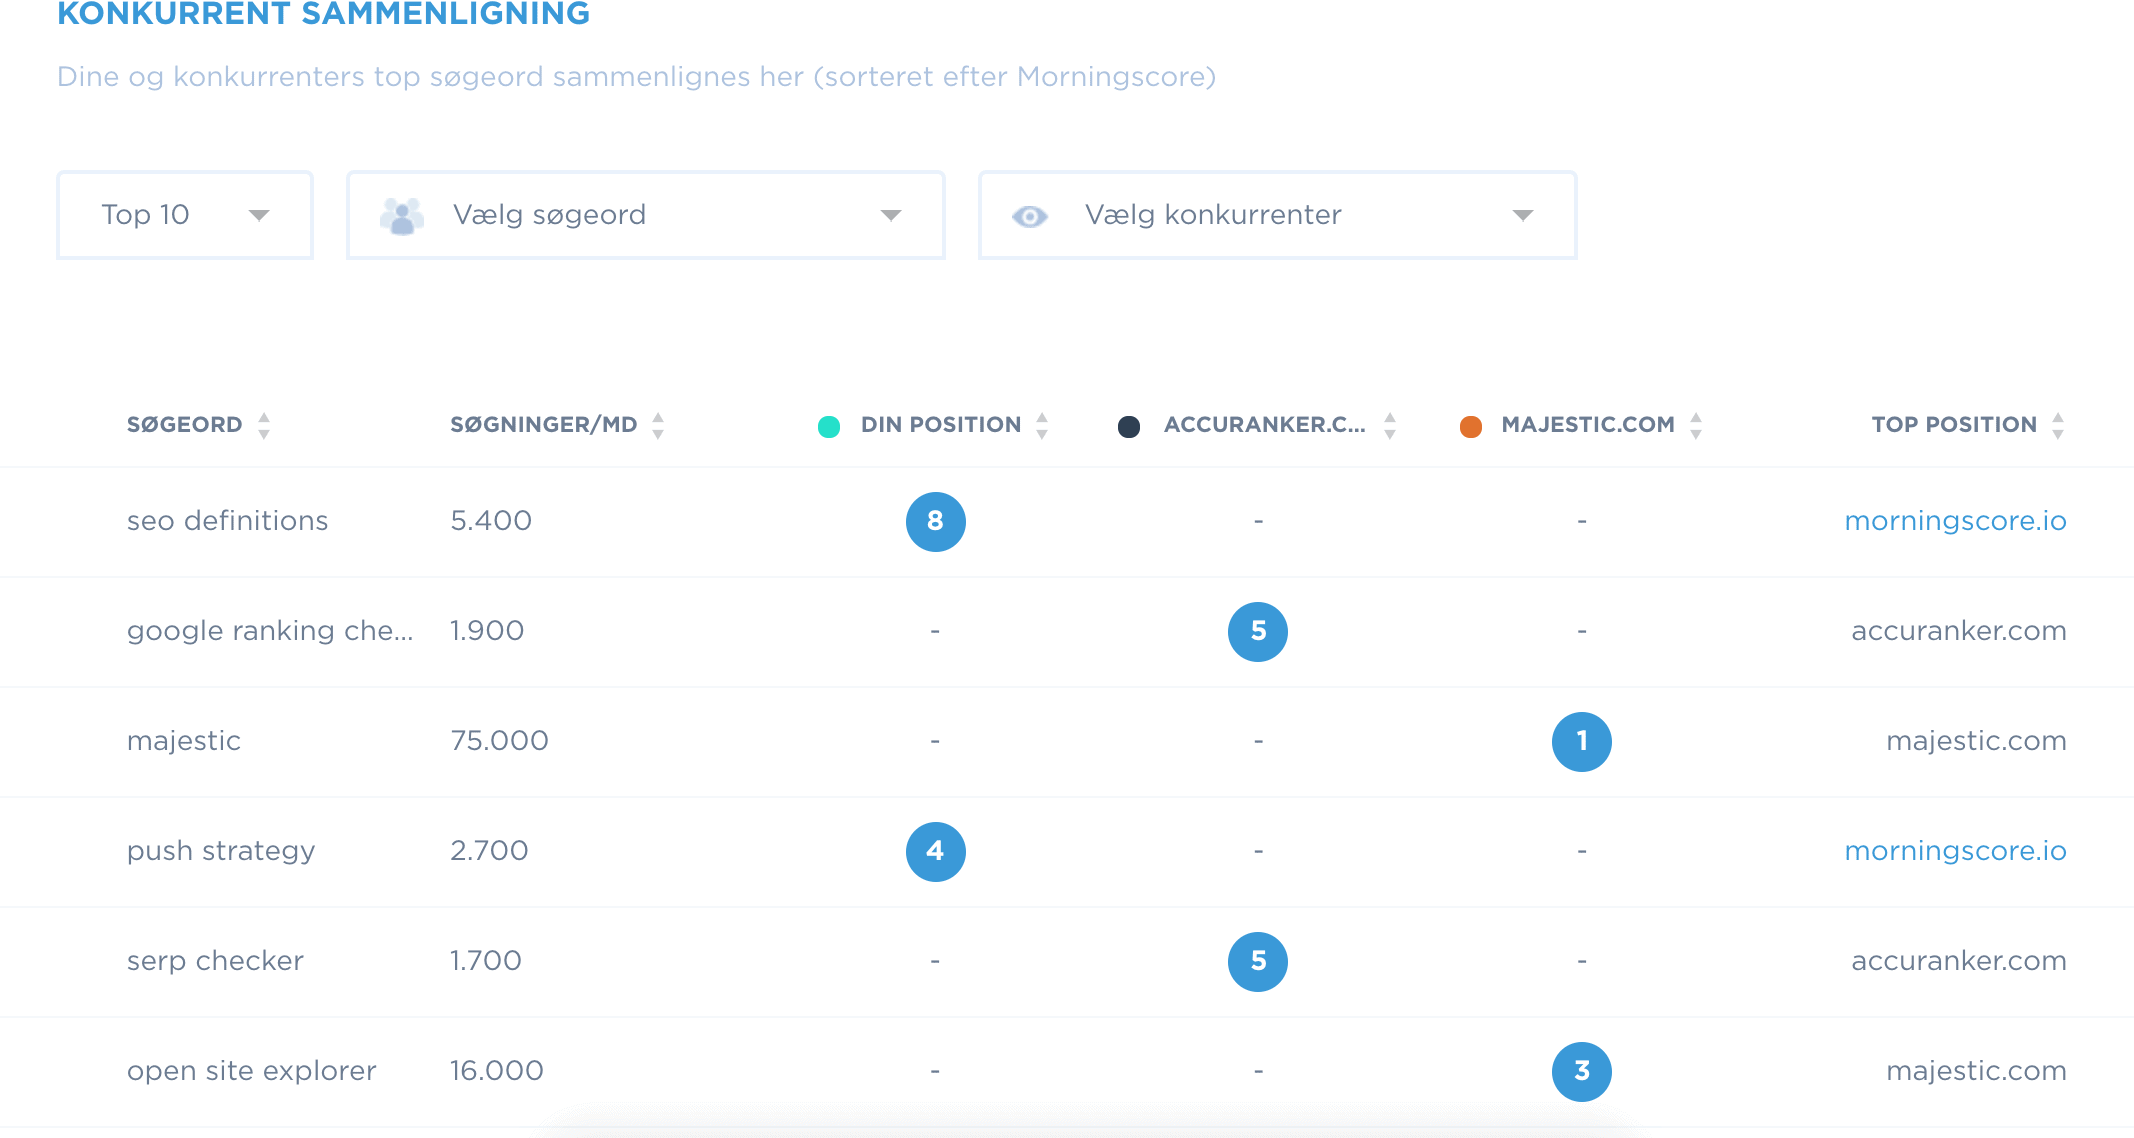
Task: Click the eye icon in Vælg konkurrenter
Action: tap(1029, 216)
